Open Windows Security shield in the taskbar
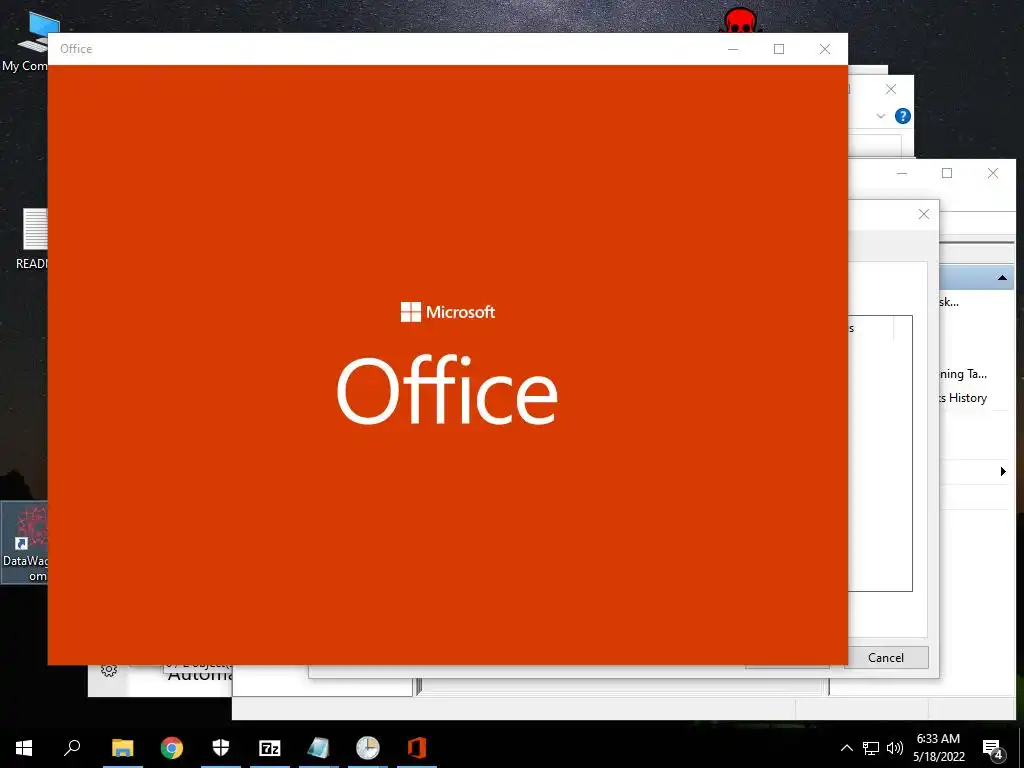The height and width of the screenshot is (768, 1024). (221, 748)
